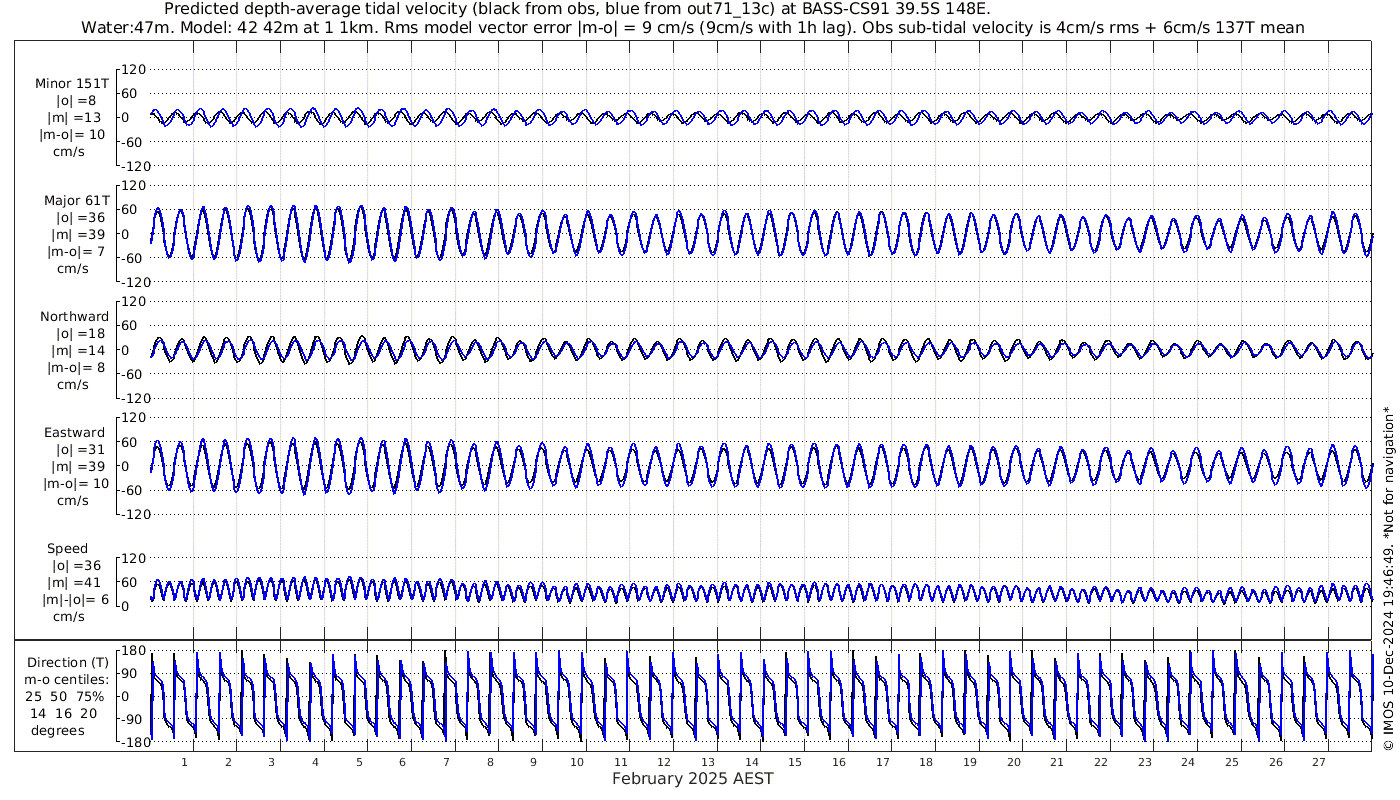Image resolution: width=1400 pixels, height=800 pixels.
Task: Click the '25 50 75%' centile header
Action: 65,696
